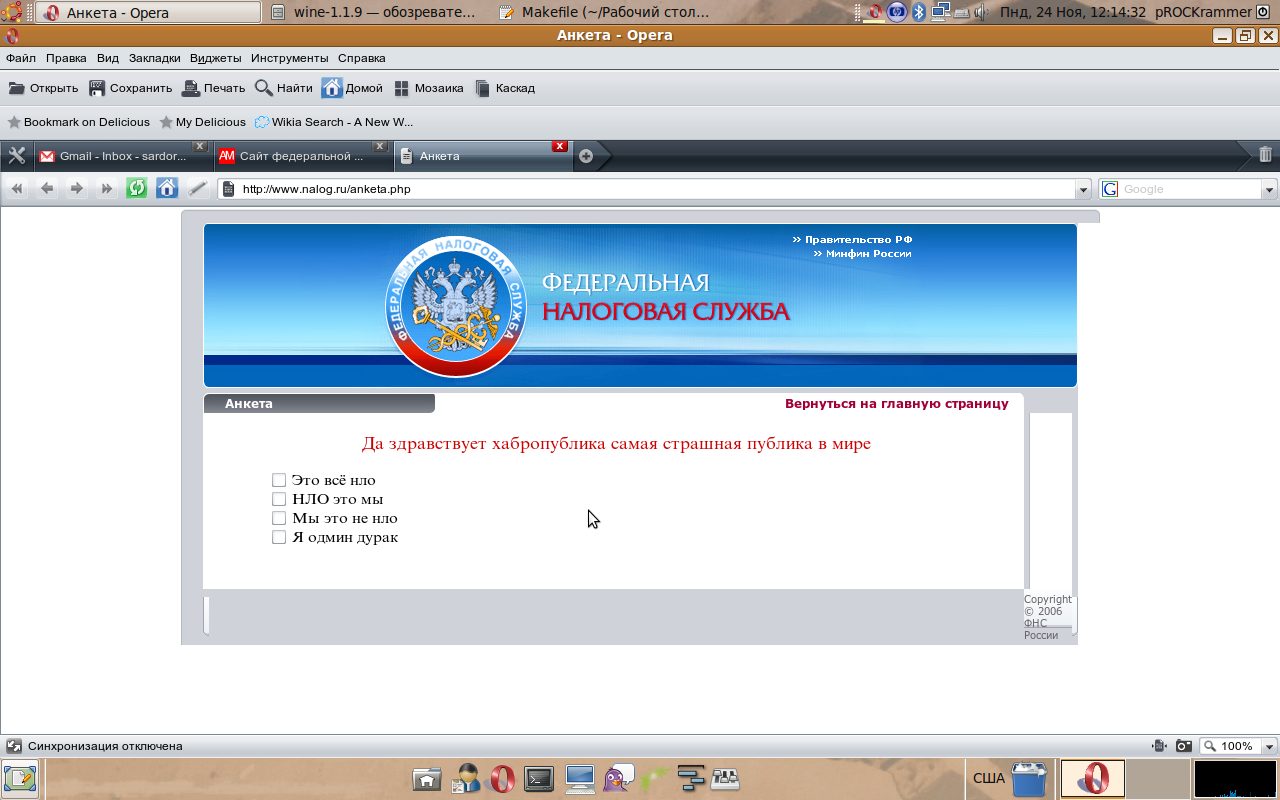Click the show desktop icon in bottom panel

(20, 779)
